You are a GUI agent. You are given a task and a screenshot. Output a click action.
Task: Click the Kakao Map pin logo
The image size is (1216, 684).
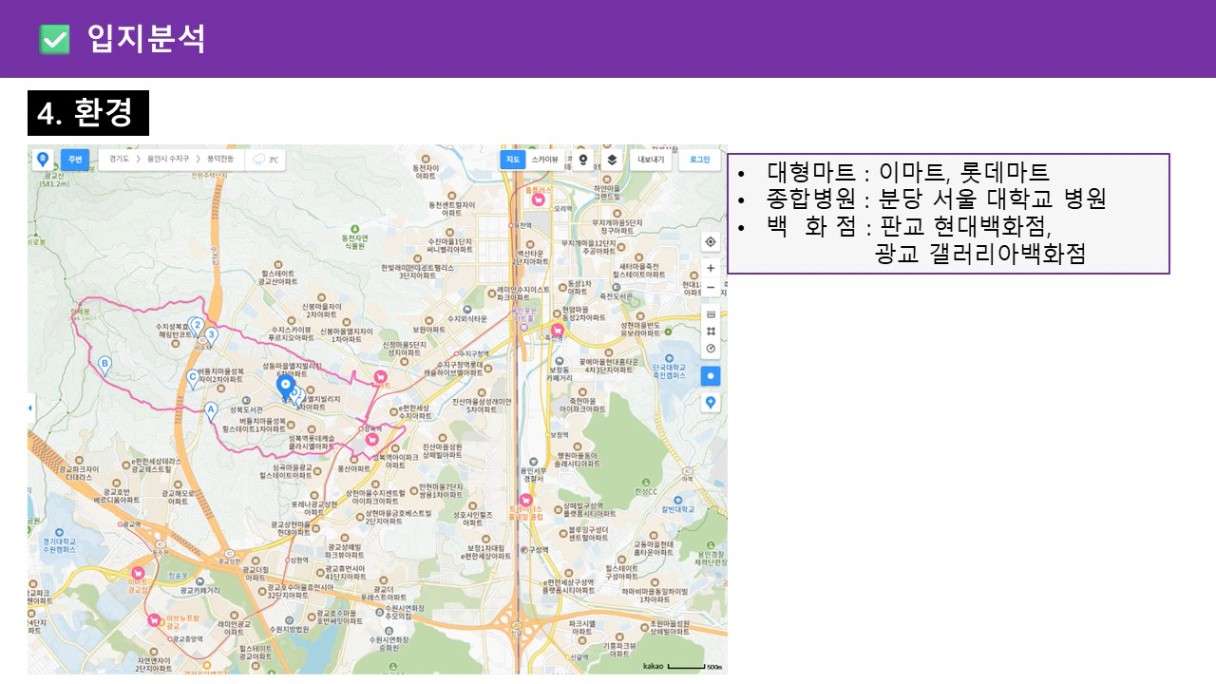click(x=43, y=159)
